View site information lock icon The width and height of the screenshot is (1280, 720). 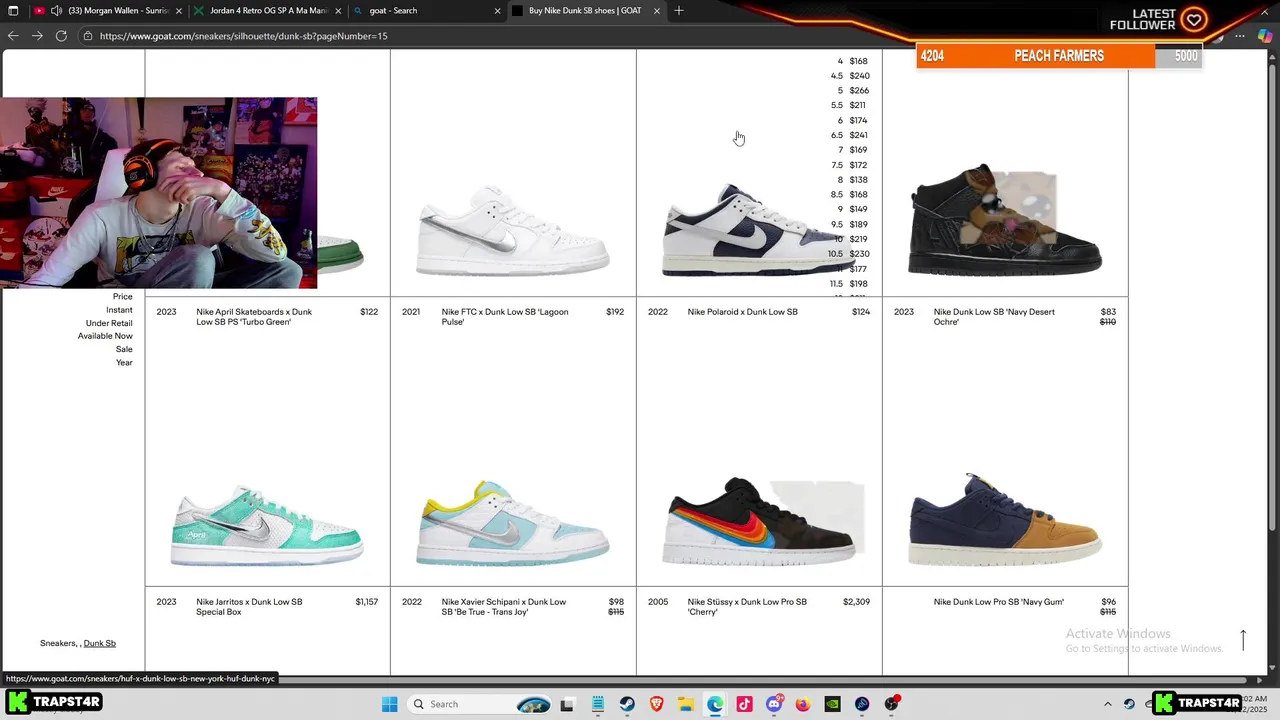pyautogui.click(x=88, y=36)
